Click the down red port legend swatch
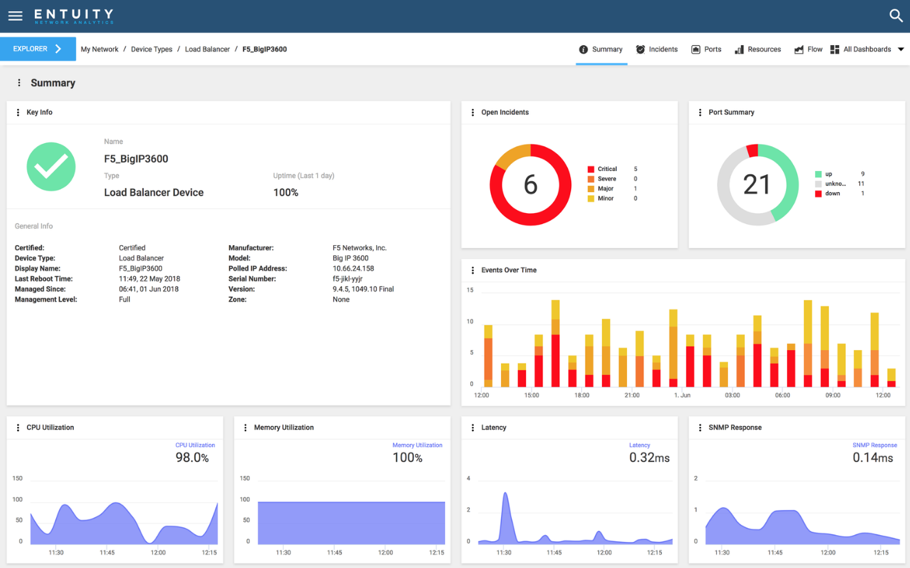 pos(818,194)
